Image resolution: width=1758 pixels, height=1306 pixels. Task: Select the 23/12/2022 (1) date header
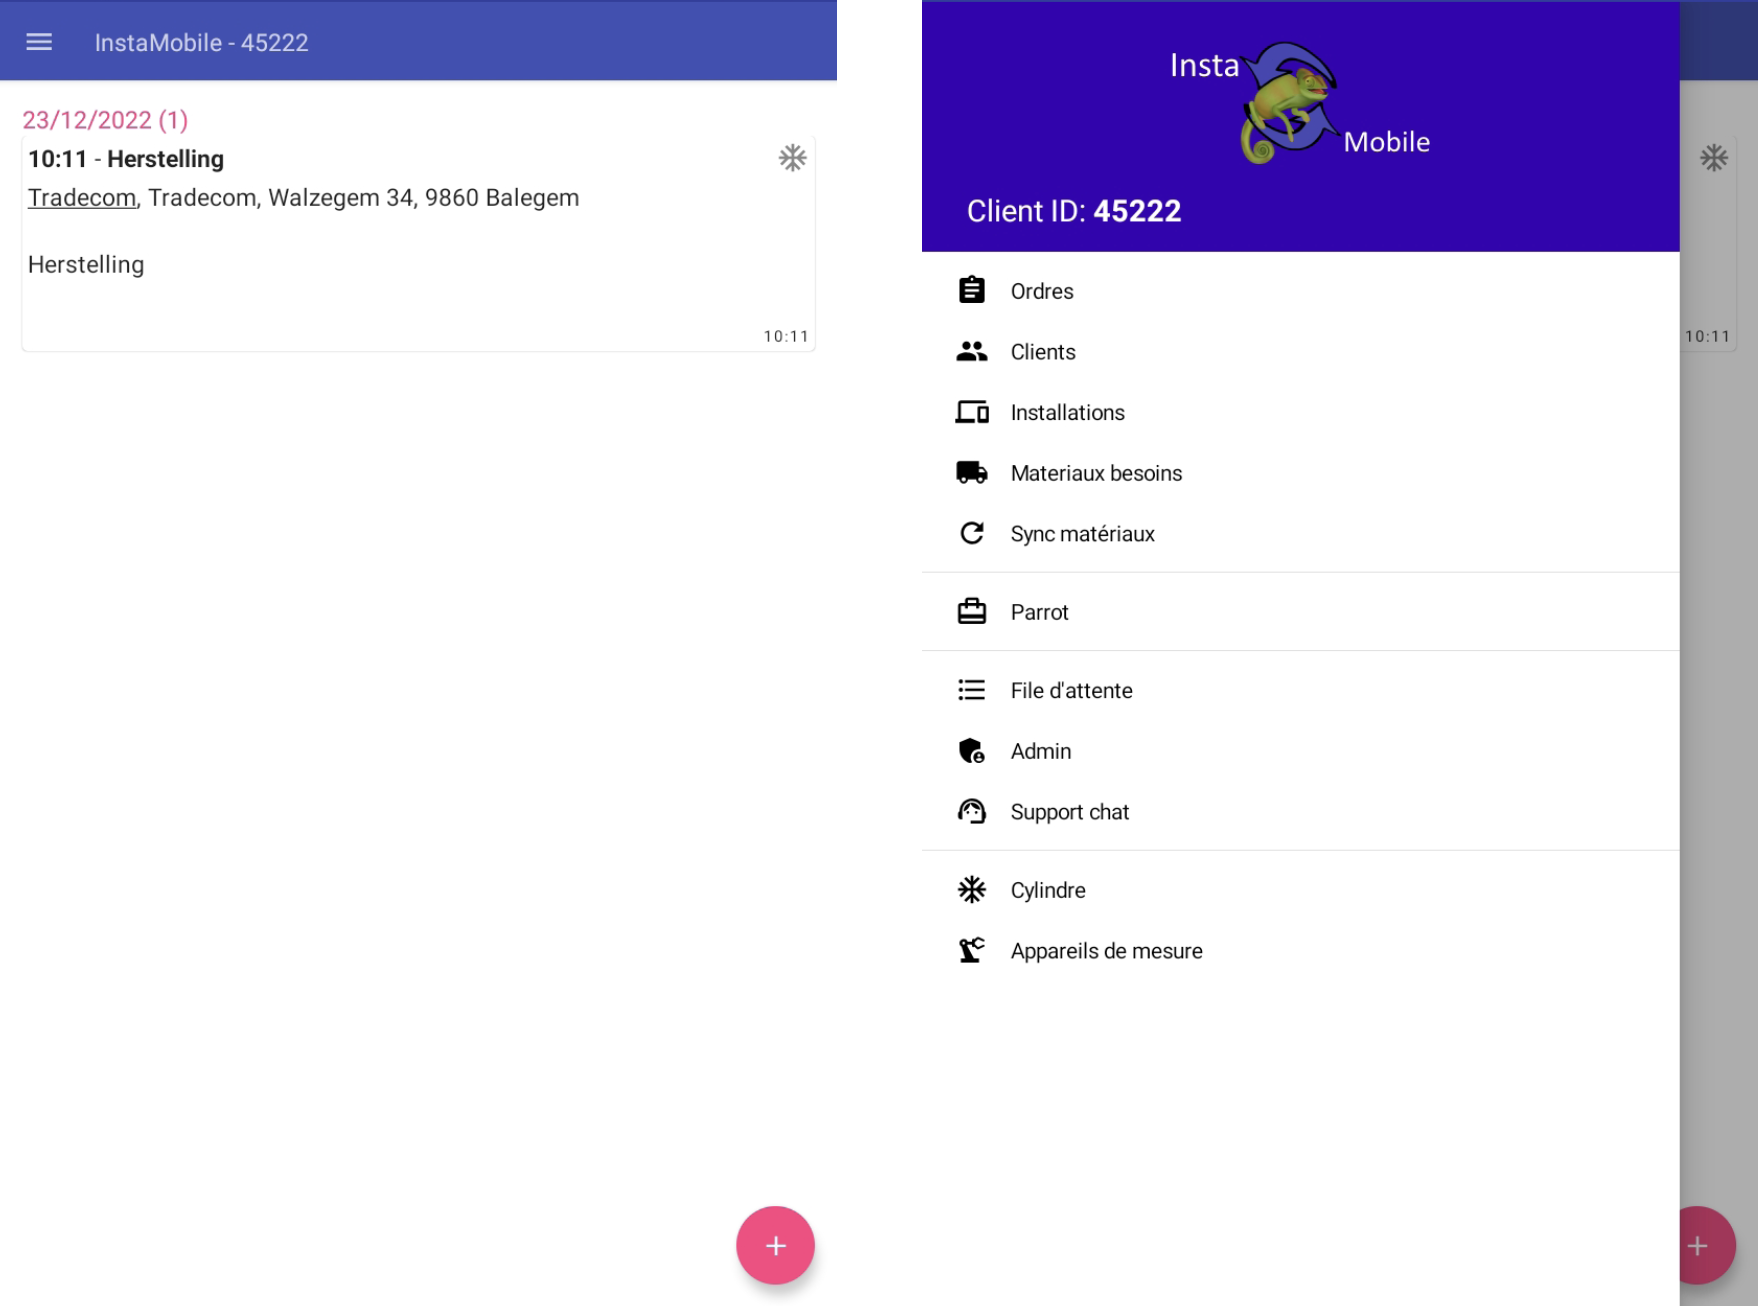[x=105, y=120]
